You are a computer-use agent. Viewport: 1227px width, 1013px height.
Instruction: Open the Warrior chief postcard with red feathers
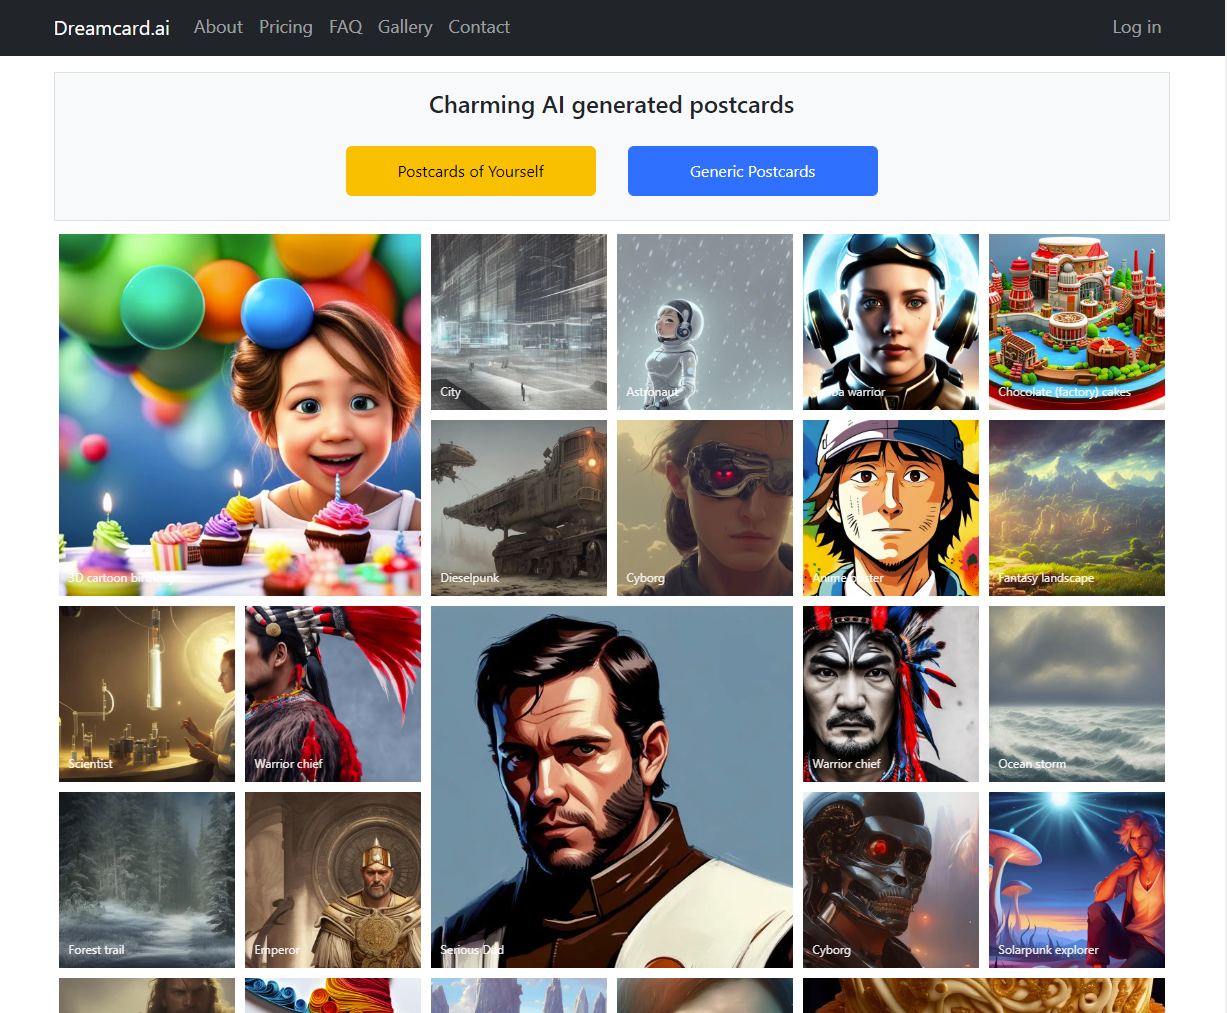(x=333, y=694)
